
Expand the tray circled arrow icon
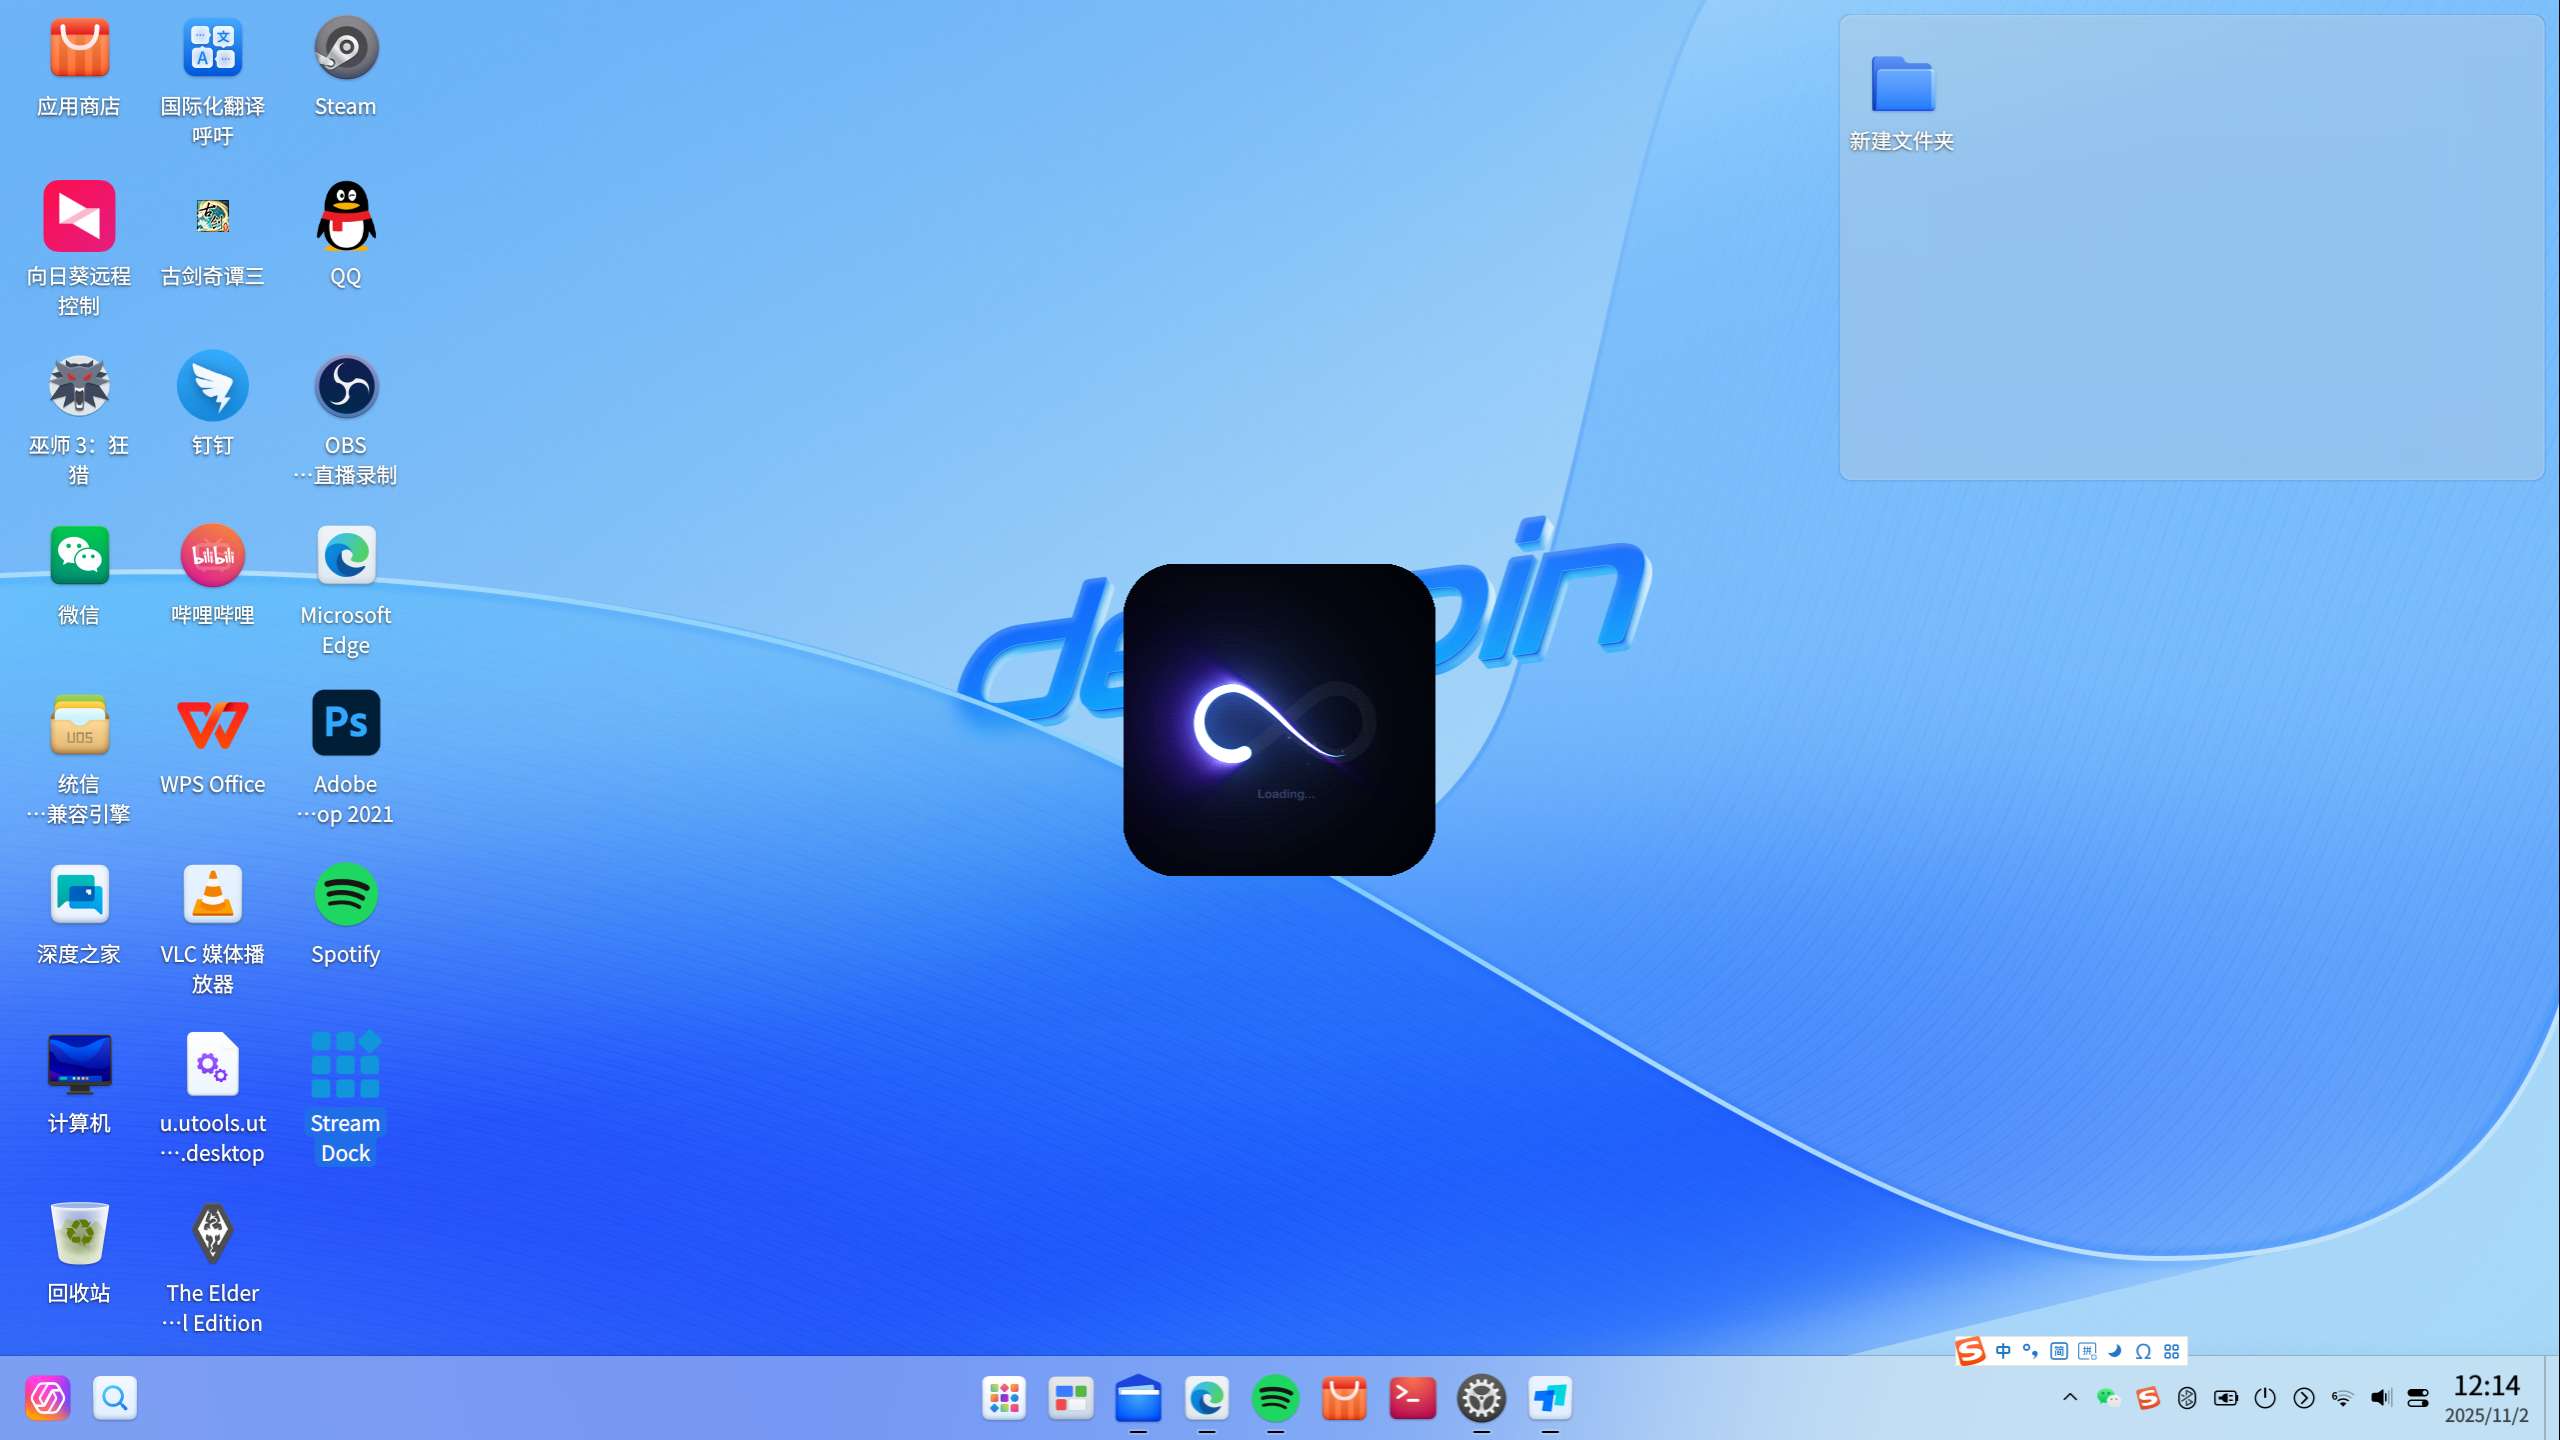point(2304,1398)
